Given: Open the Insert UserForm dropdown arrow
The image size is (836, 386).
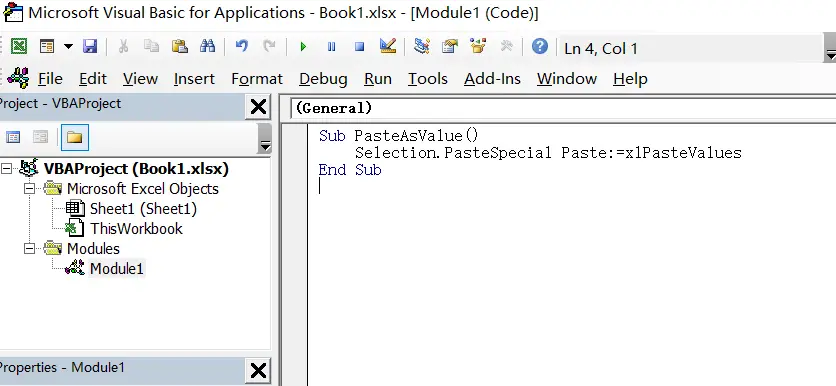Looking at the screenshot, I should (x=68, y=47).
